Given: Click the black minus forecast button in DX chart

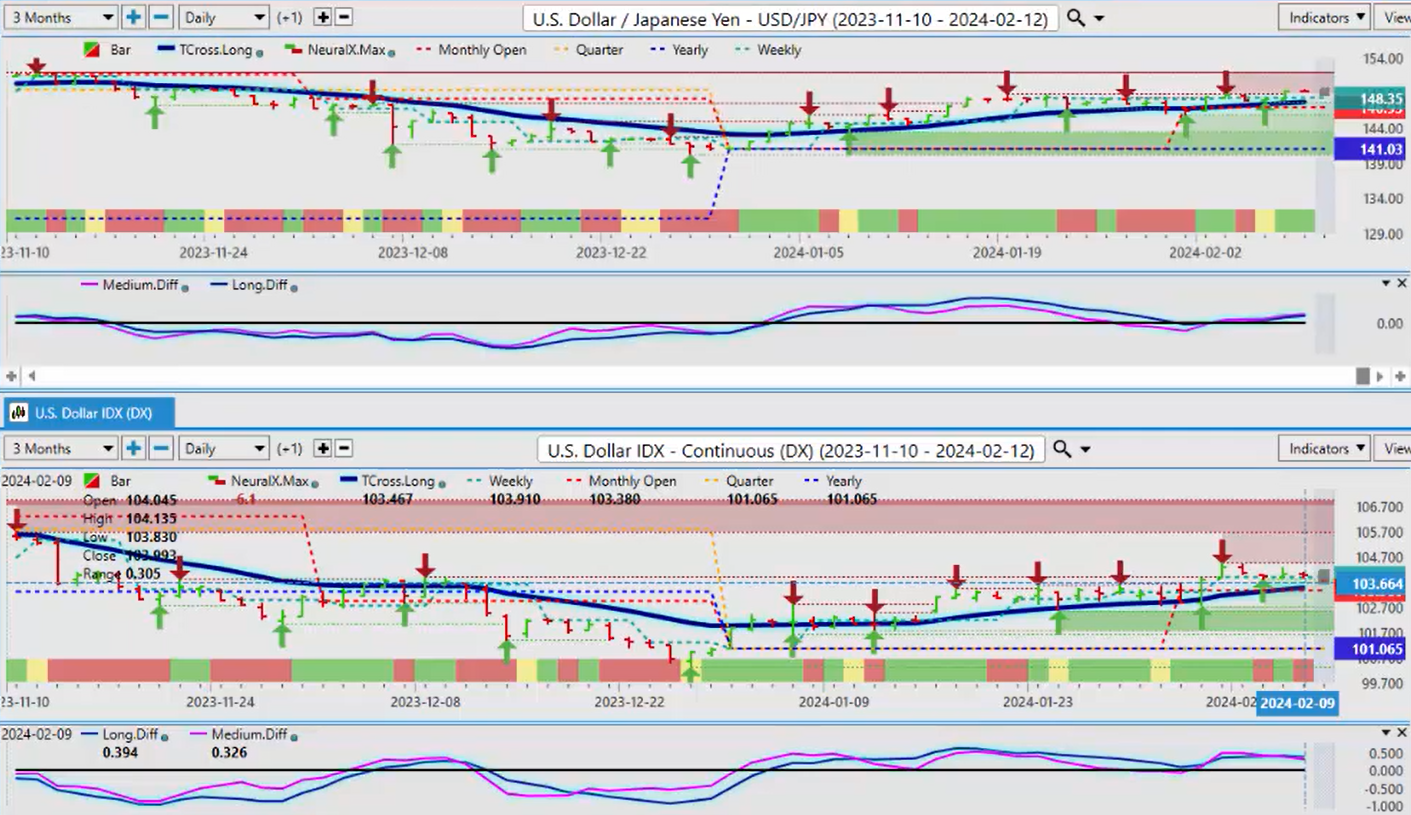Looking at the screenshot, I should pos(344,448).
